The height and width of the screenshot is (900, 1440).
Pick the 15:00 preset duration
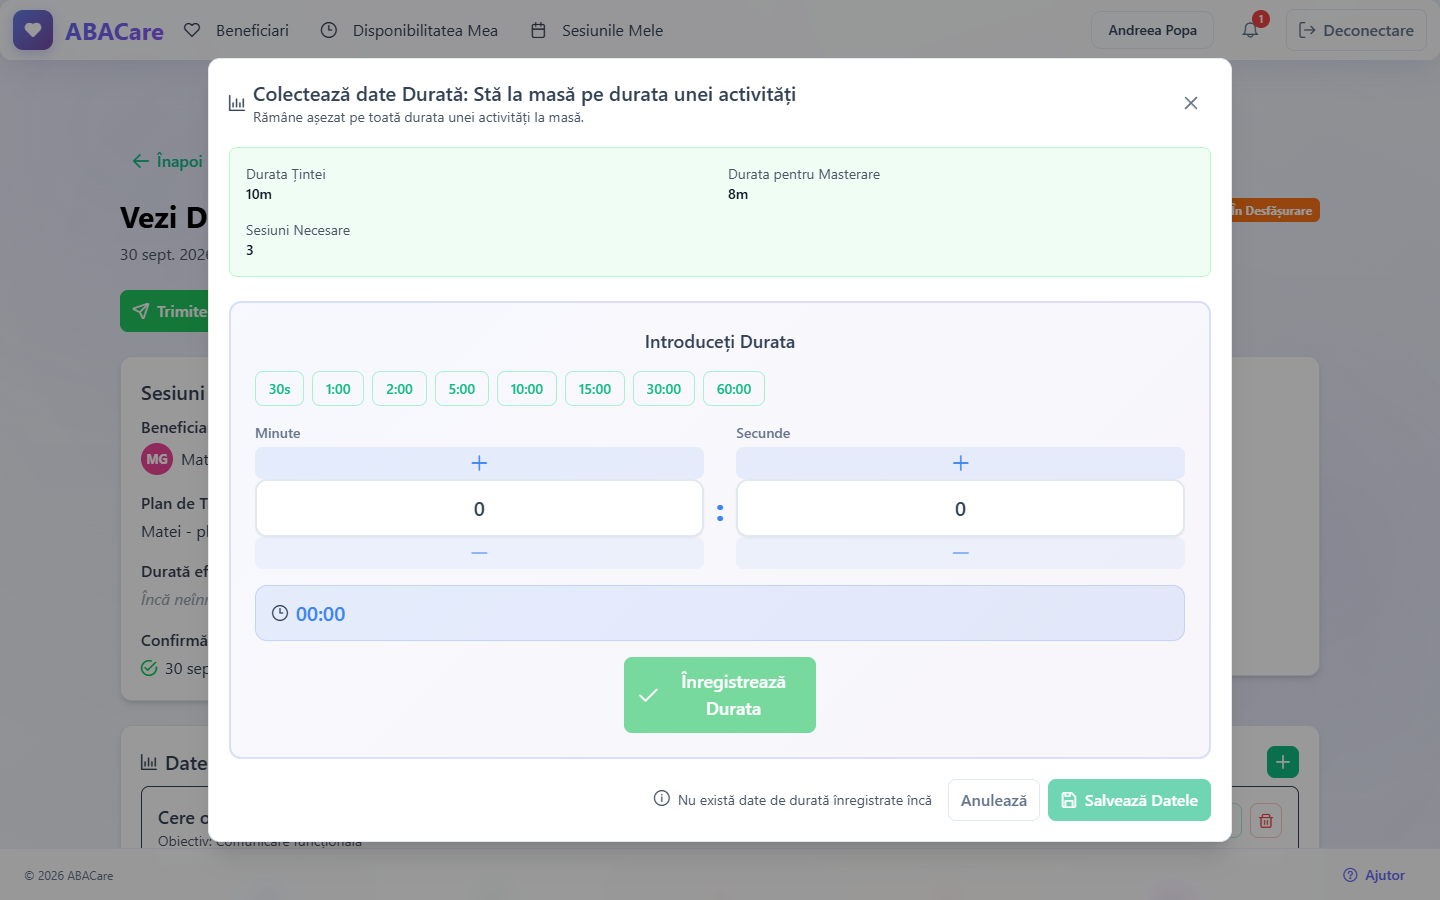(594, 389)
